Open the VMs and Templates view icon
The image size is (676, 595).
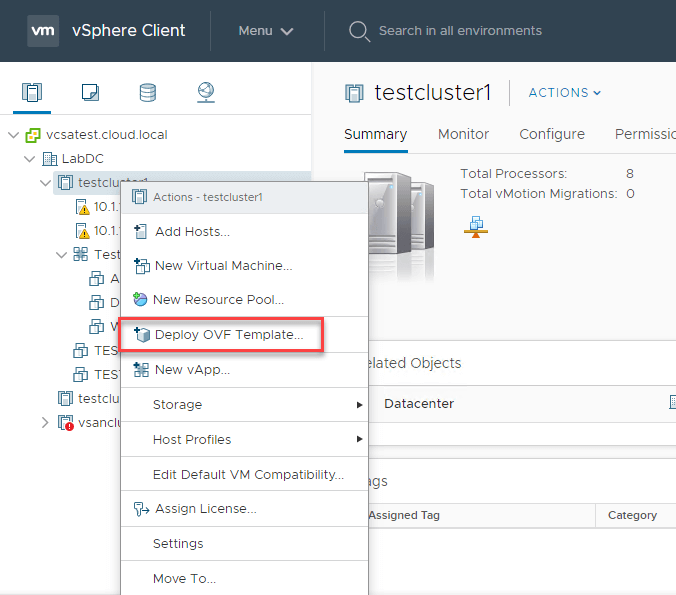(x=90, y=92)
